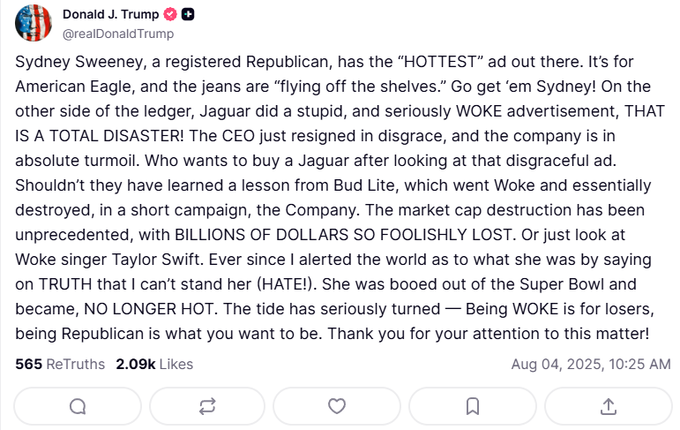Click "HOTTEST" in the first line

click(x=440, y=62)
